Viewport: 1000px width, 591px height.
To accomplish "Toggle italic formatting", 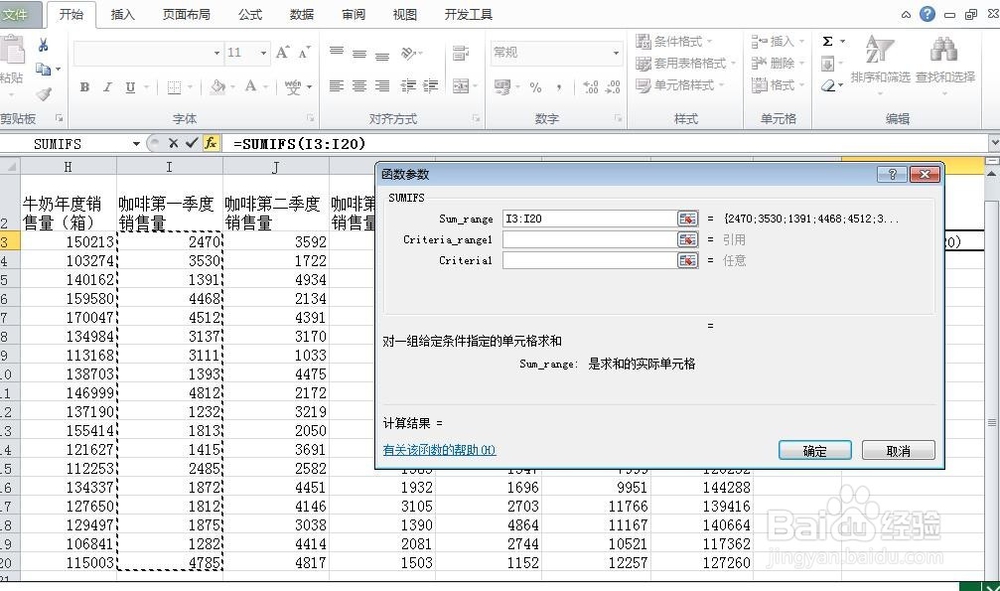I will click(x=107, y=87).
